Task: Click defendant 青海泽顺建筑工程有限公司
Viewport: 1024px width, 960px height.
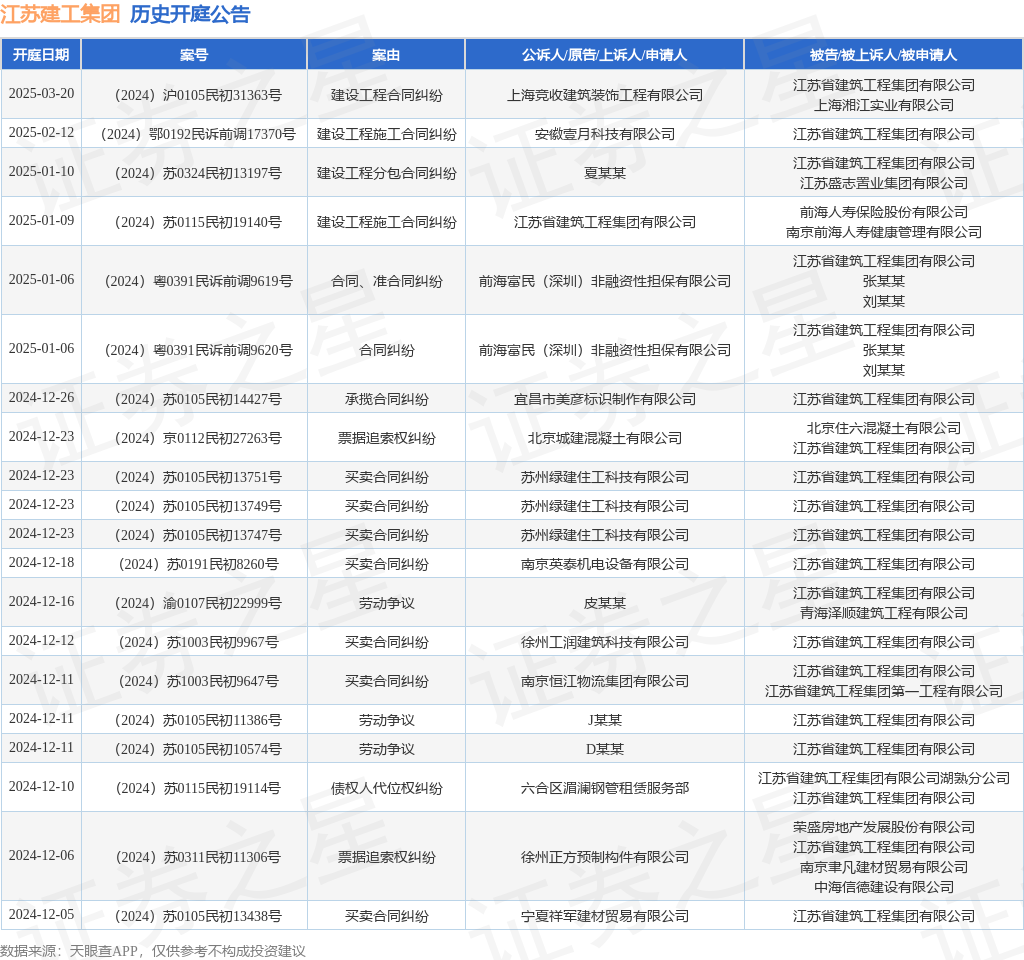Action: [884, 613]
